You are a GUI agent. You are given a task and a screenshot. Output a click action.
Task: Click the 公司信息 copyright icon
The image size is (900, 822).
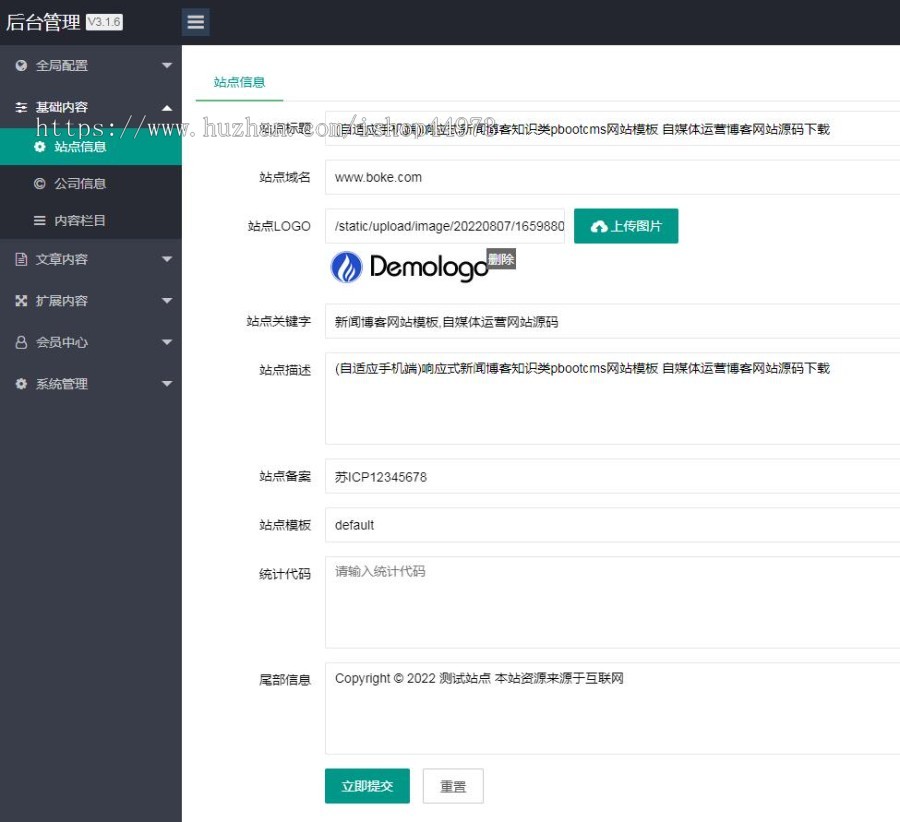tap(40, 184)
